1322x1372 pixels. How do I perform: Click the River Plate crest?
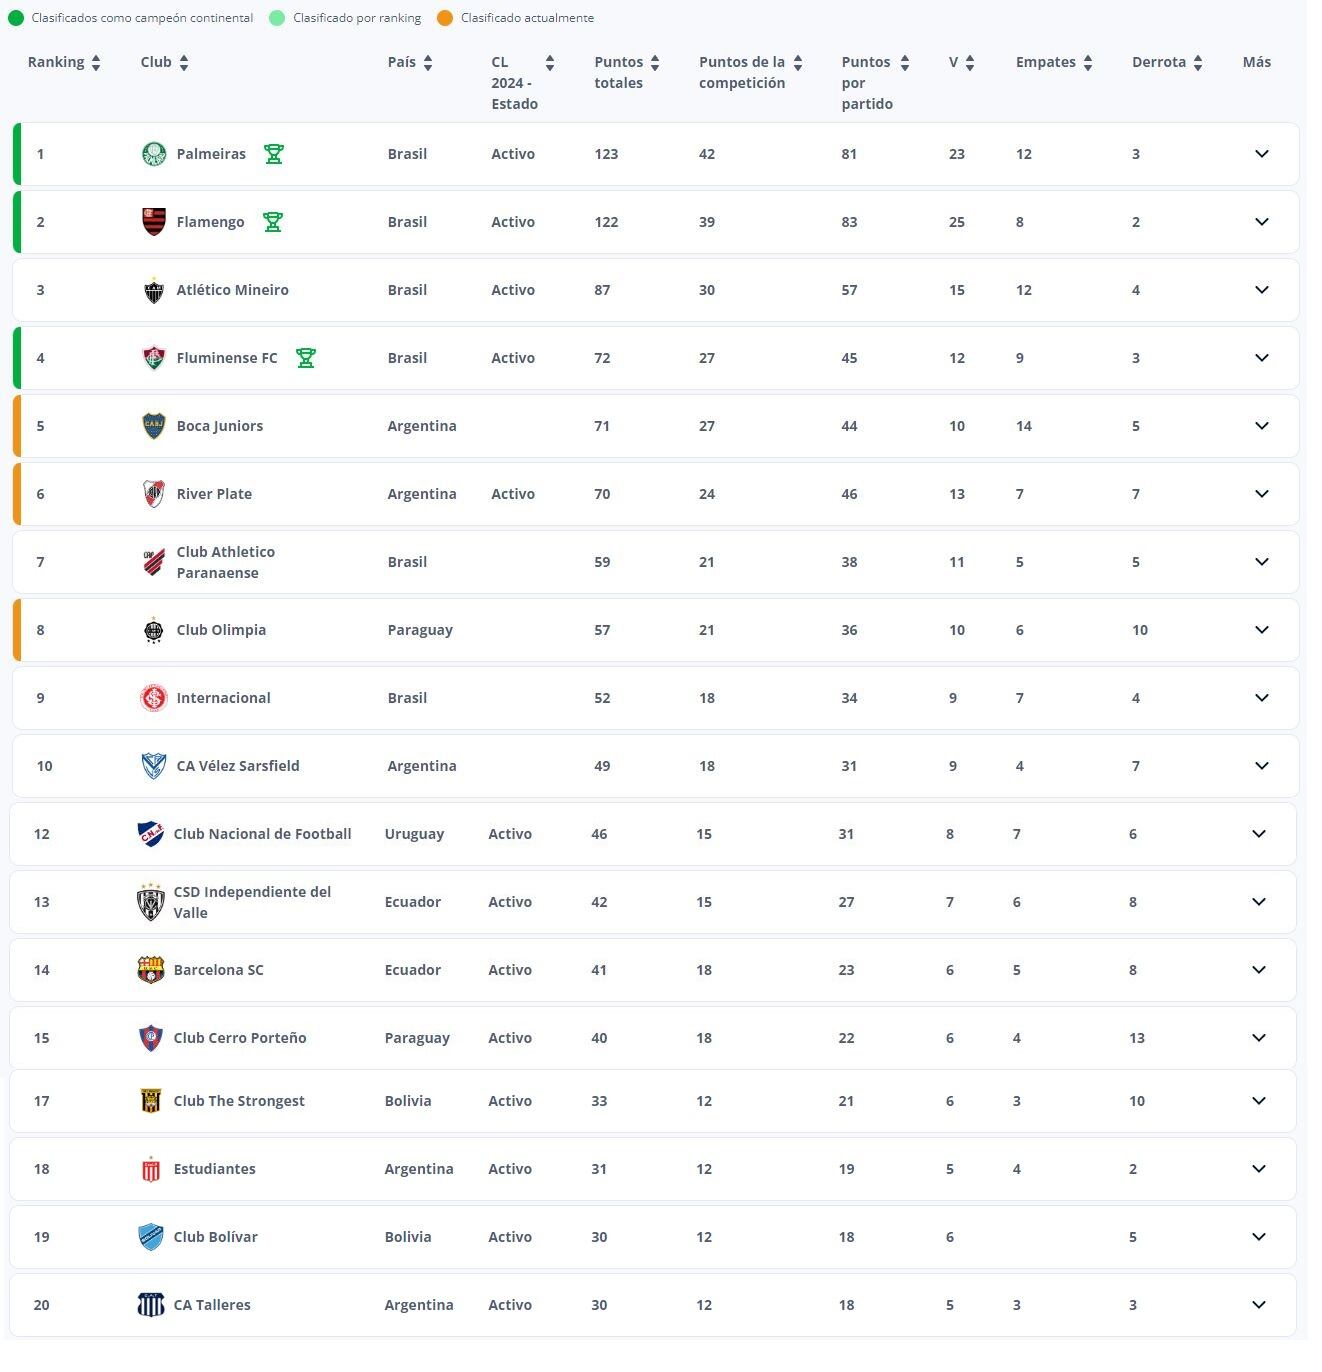pyautogui.click(x=154, y=494)
